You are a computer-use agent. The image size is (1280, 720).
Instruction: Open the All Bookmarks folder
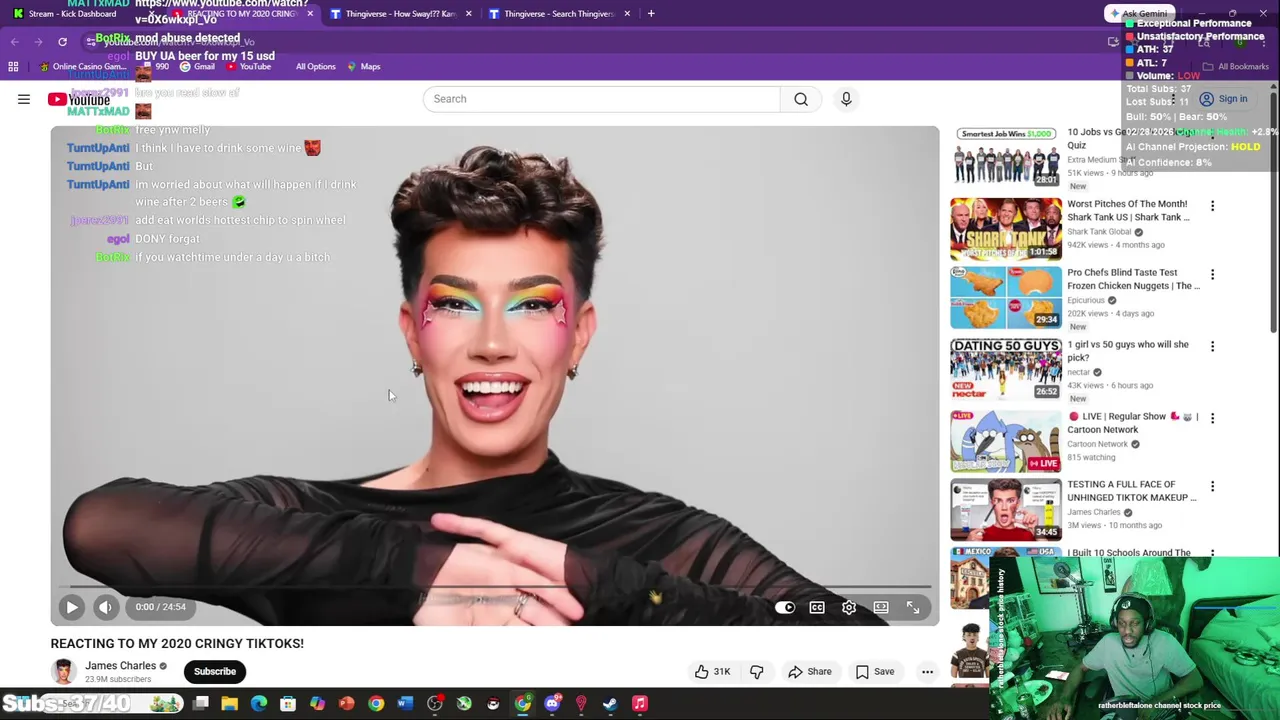tap(1236, 67)
